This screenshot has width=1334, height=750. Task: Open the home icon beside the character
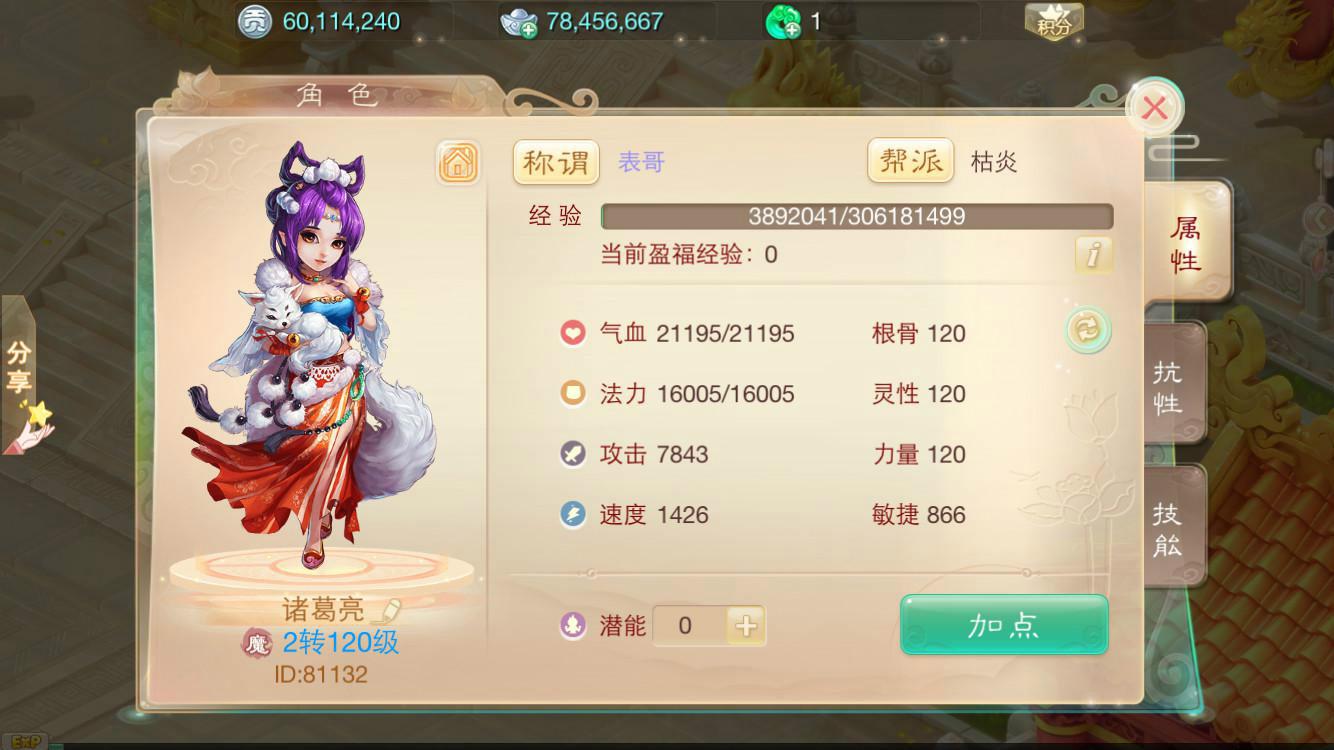(458, 163)
